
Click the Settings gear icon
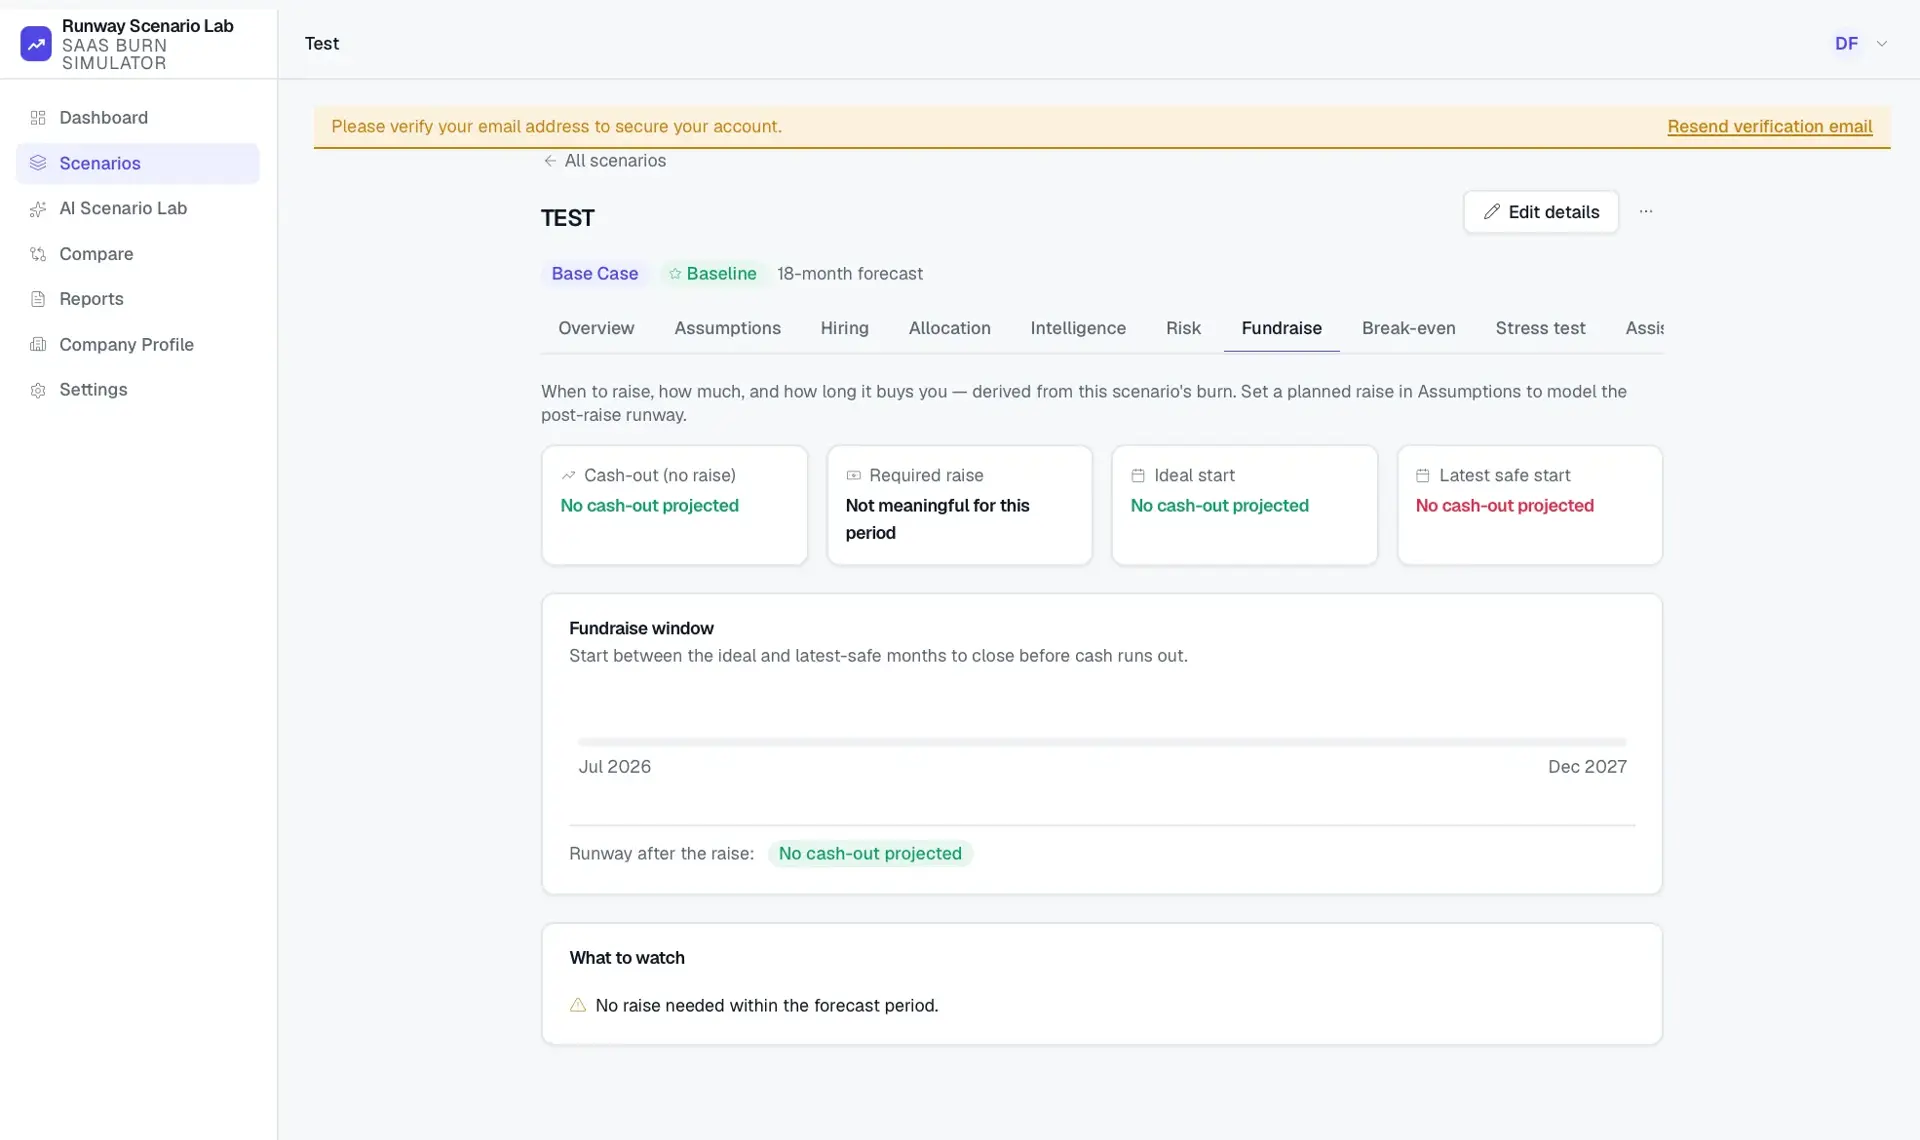point(38,390)
